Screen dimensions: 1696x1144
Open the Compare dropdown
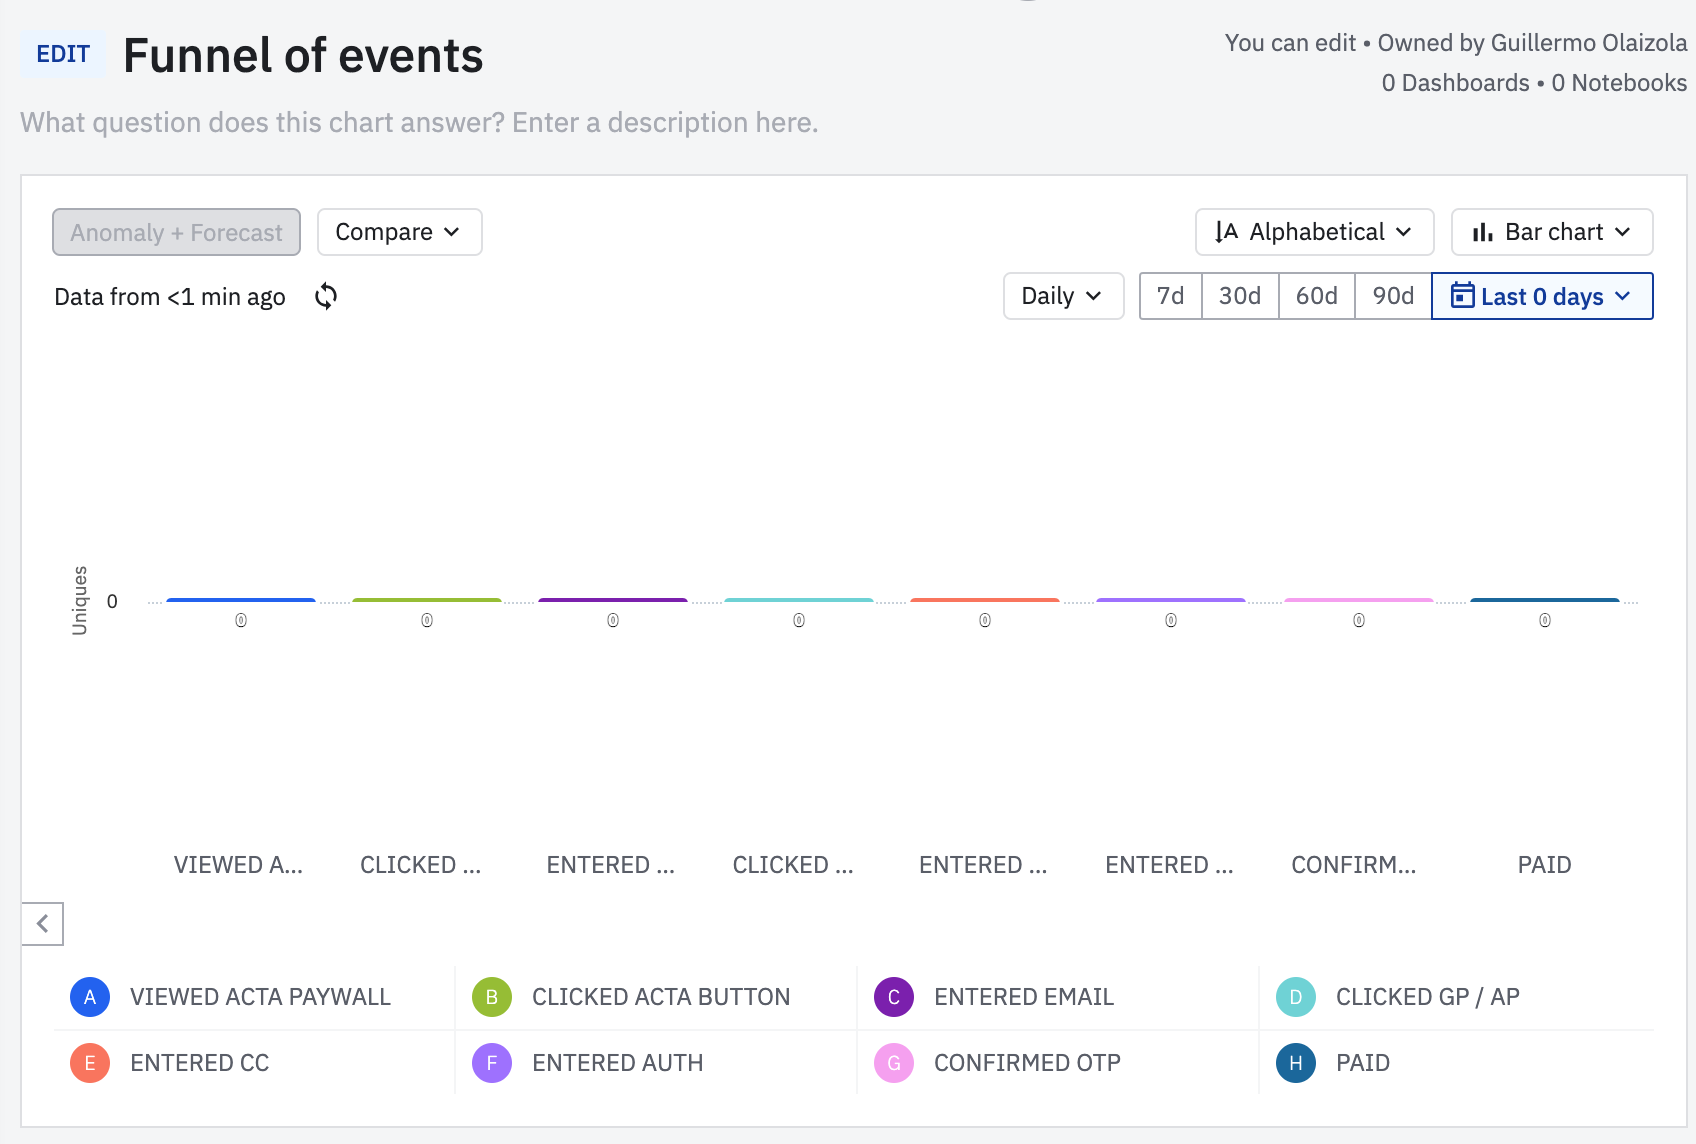point(399,232)
